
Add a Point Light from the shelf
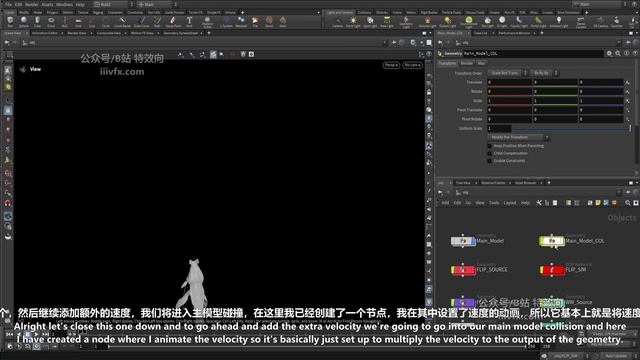(353, 21)
